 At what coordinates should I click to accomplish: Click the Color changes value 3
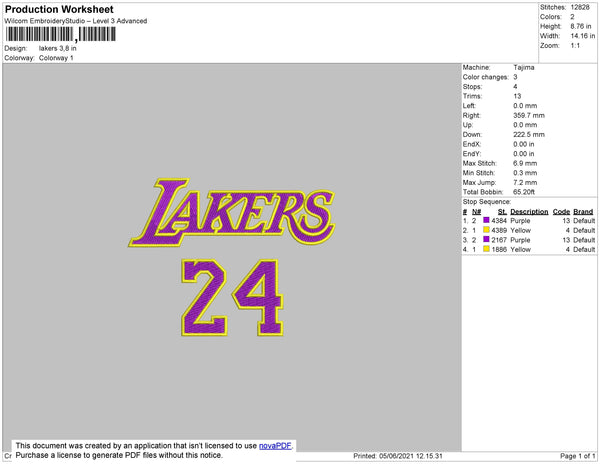point(515,77)
